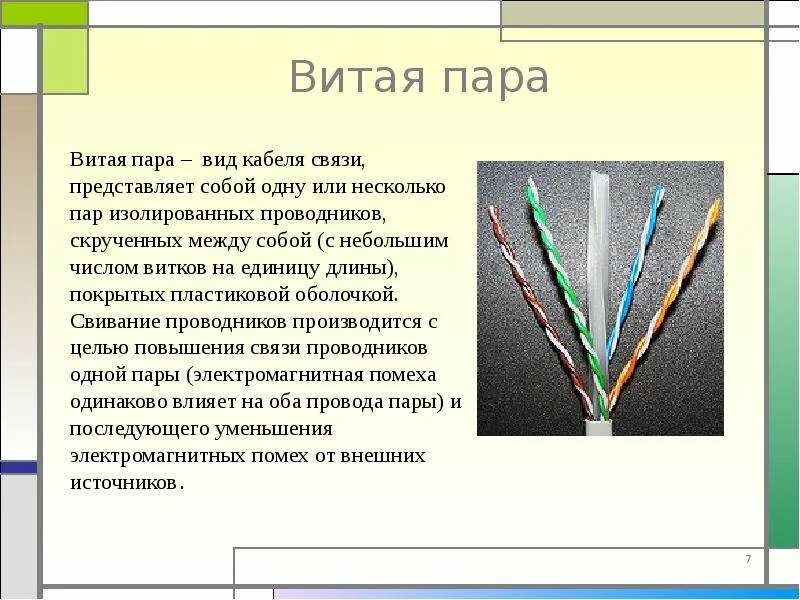800x600 pixels.
Task: Click the line "покрытых пластиковой оболочкой."
Action: pos(234,295)
